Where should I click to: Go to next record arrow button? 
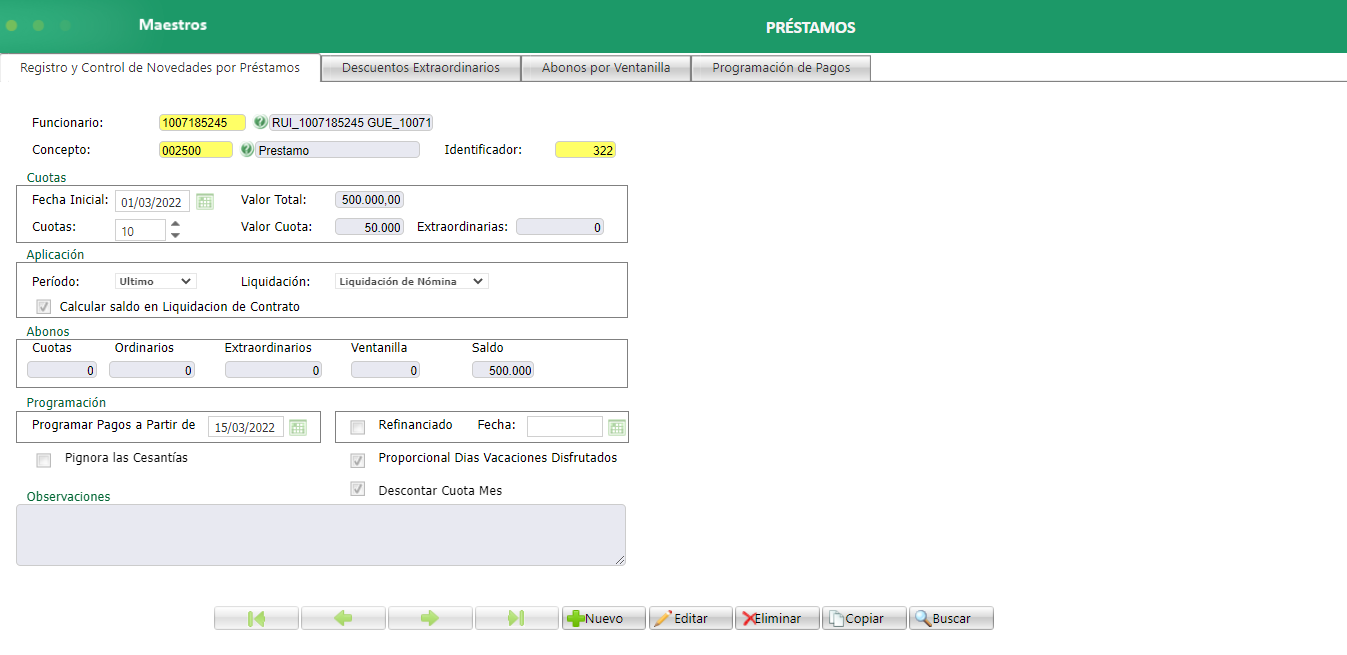tap(430, 618)
